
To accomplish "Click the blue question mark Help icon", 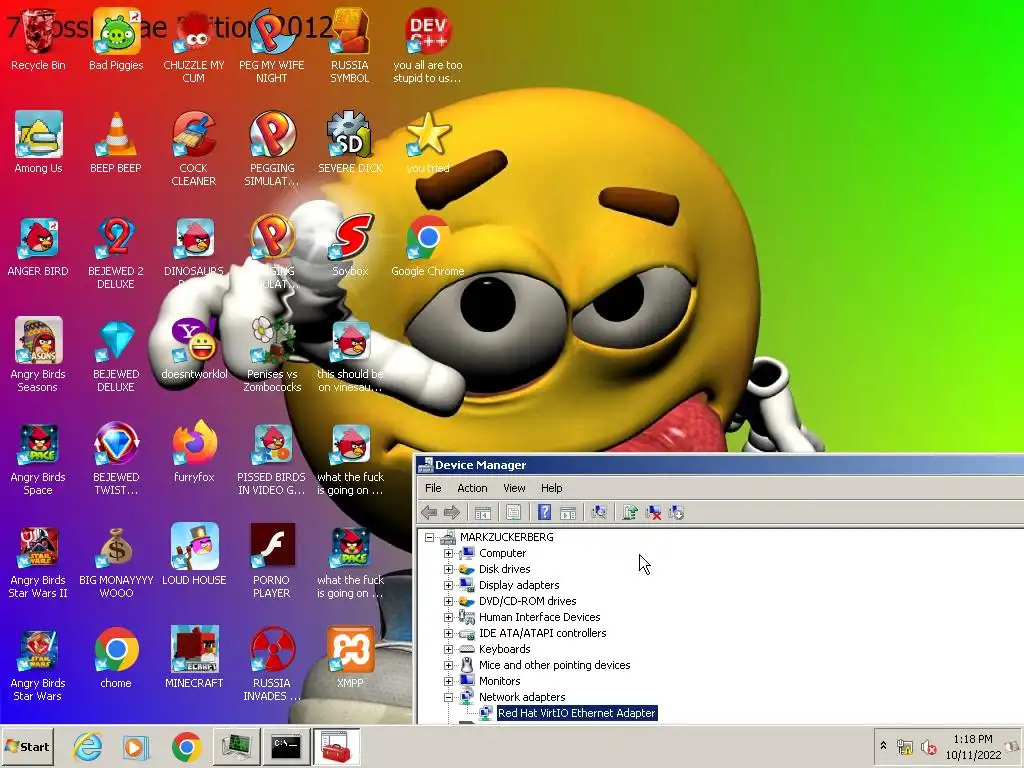I will pyautogui.click(x=544, y=513).
